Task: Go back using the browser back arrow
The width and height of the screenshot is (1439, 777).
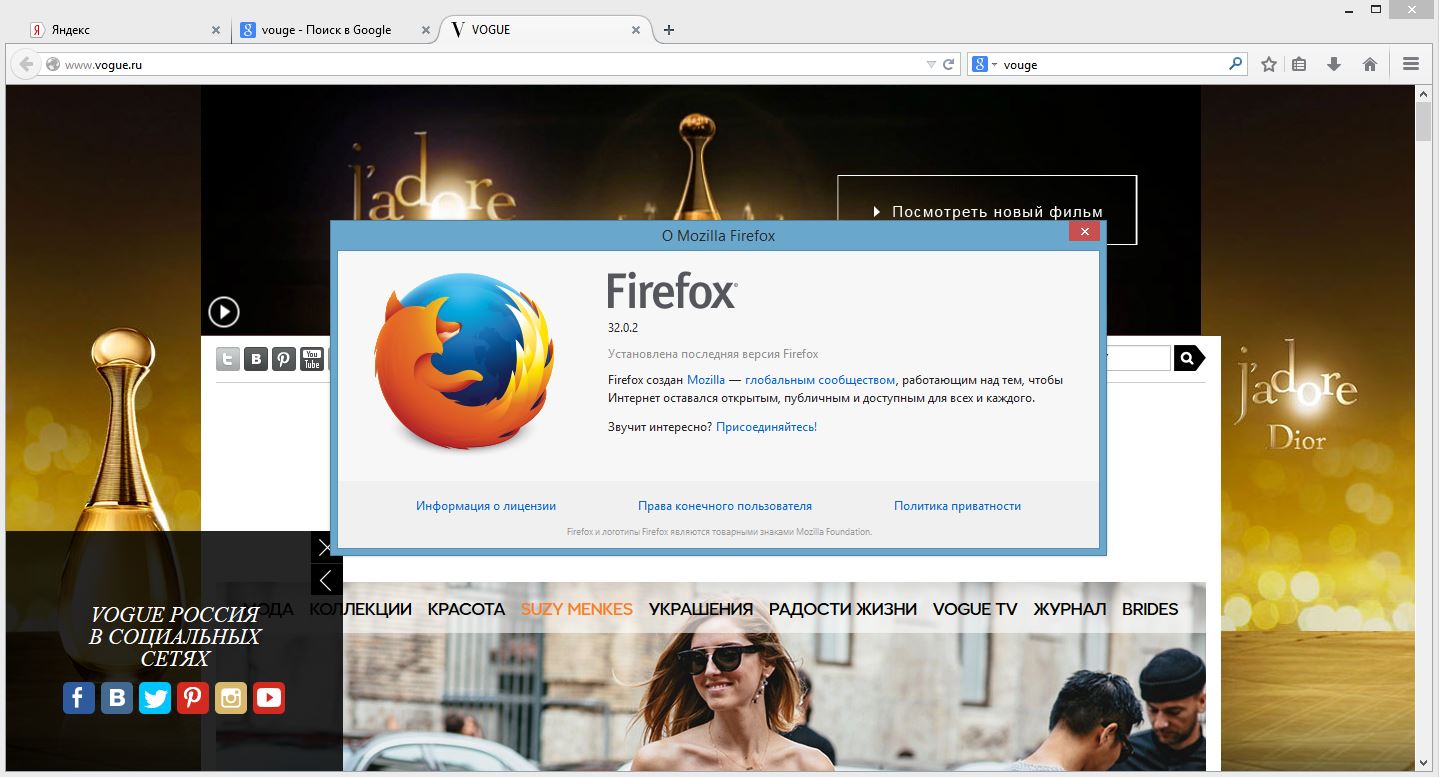Action: tap(27, 64)
